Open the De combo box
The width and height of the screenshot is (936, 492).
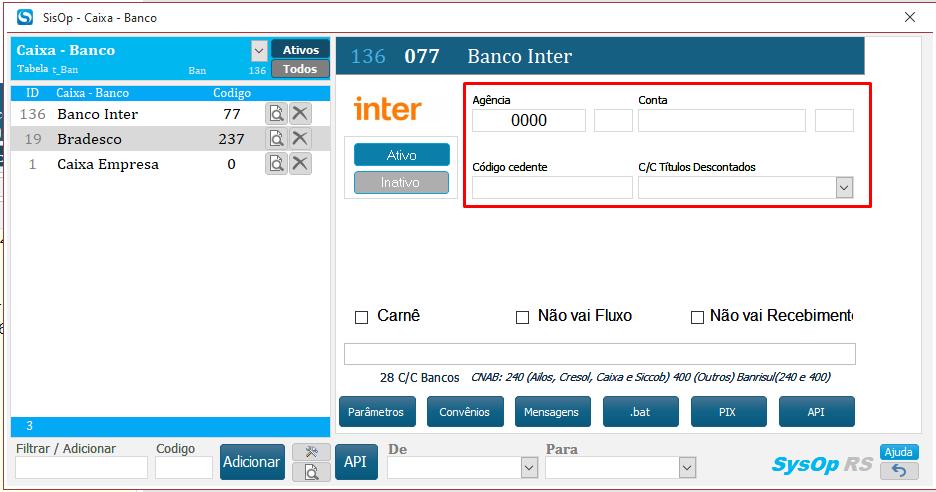tap(529, 467)
